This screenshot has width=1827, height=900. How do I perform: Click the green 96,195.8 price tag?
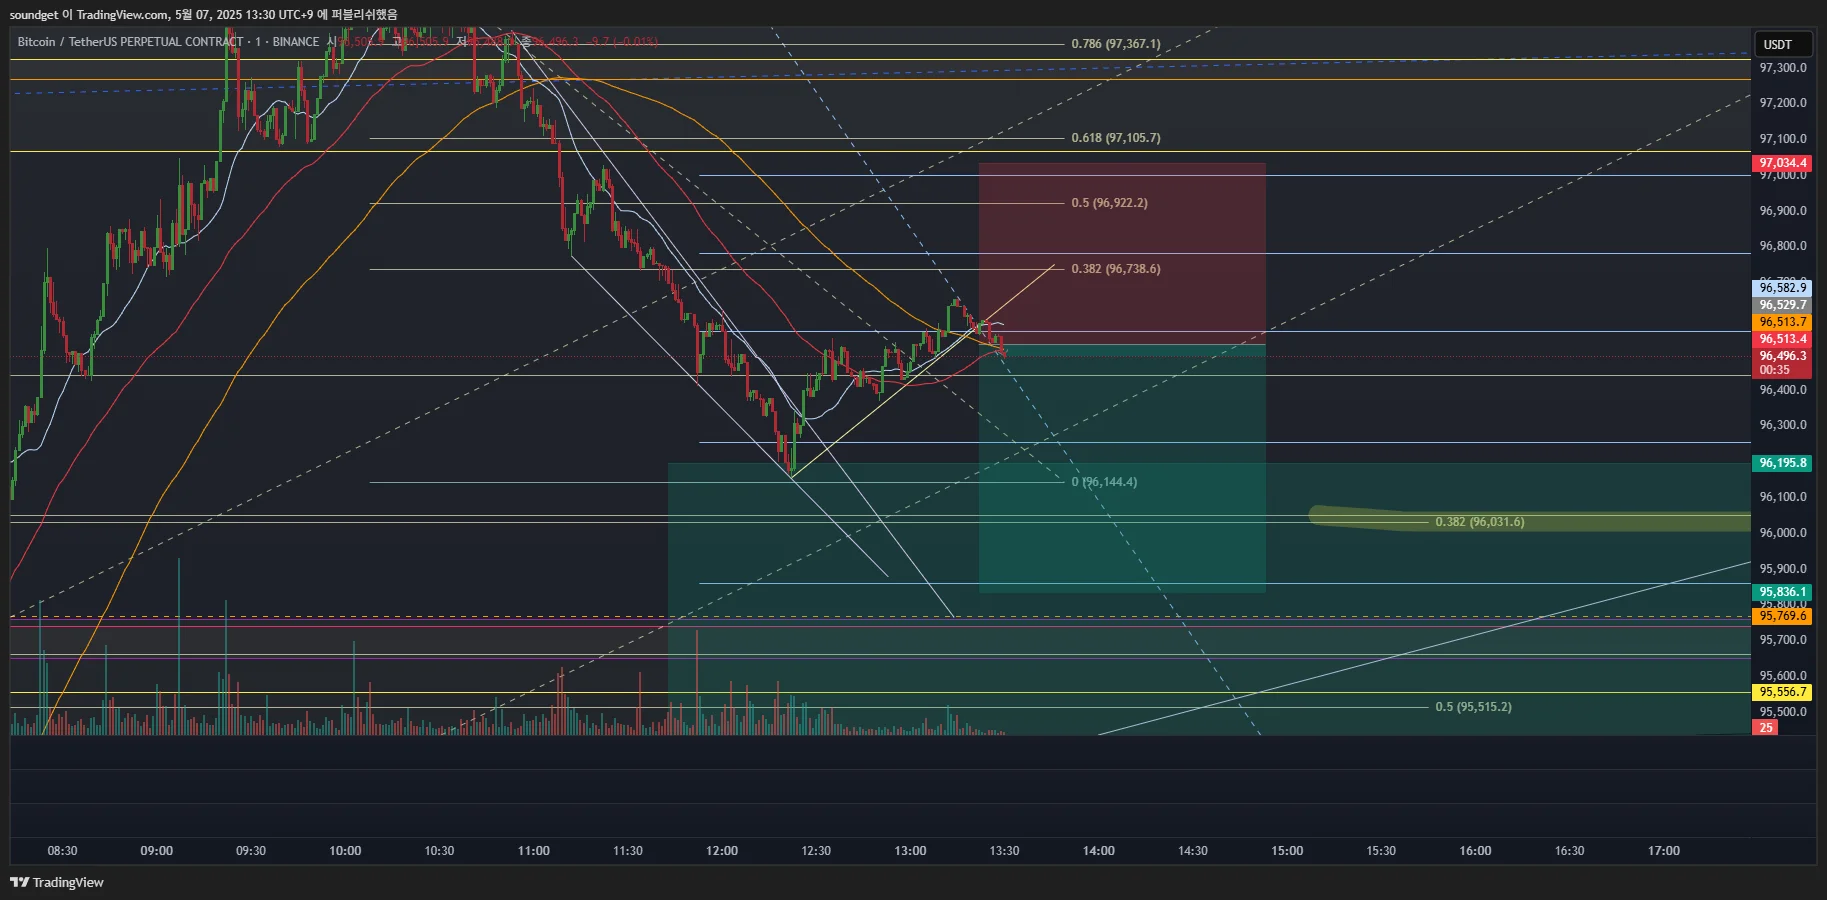1783,463
